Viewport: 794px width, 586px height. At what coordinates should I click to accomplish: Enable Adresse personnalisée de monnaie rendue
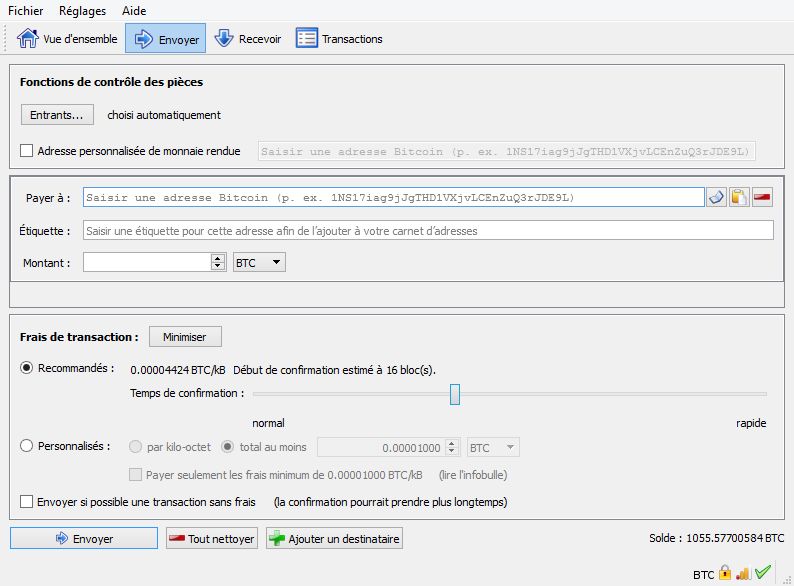tap(27, 152)
